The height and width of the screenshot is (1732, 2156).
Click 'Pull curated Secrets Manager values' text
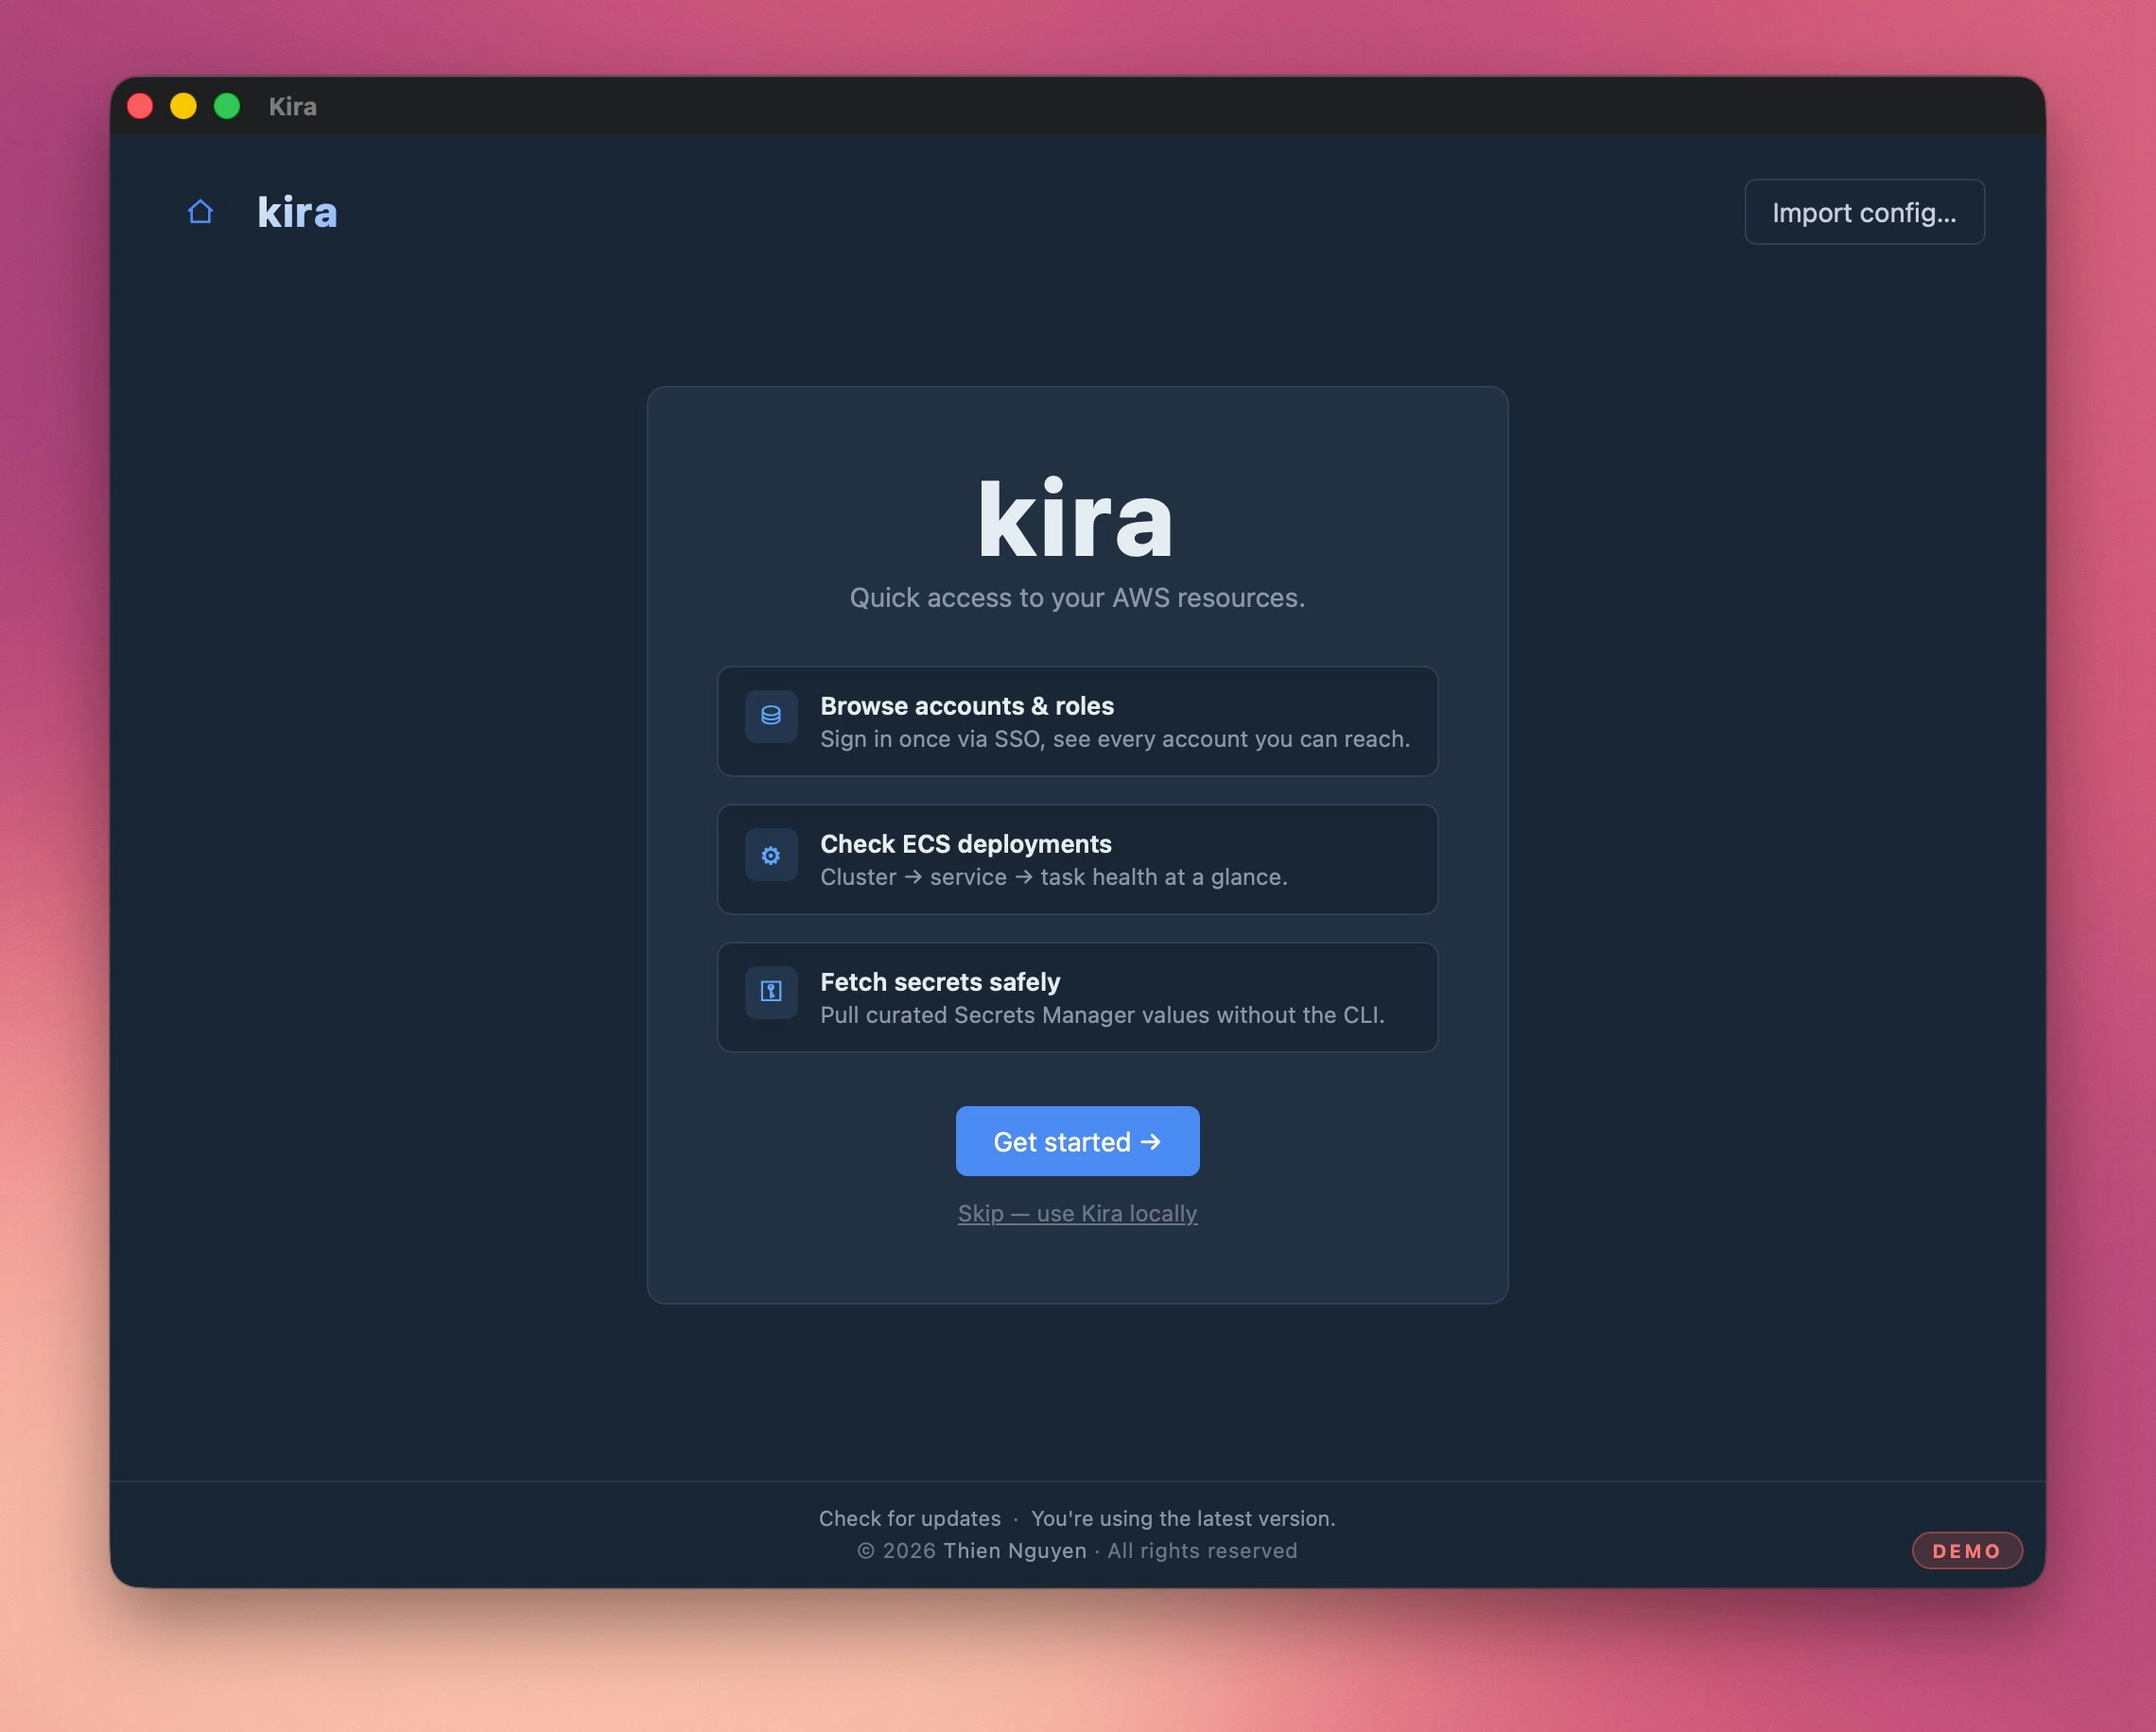(1102, 1015)
